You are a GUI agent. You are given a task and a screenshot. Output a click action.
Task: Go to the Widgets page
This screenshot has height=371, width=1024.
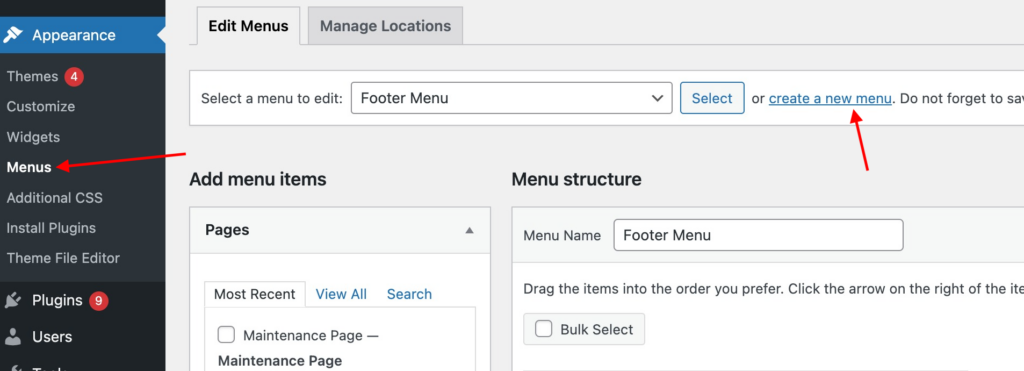33,137
